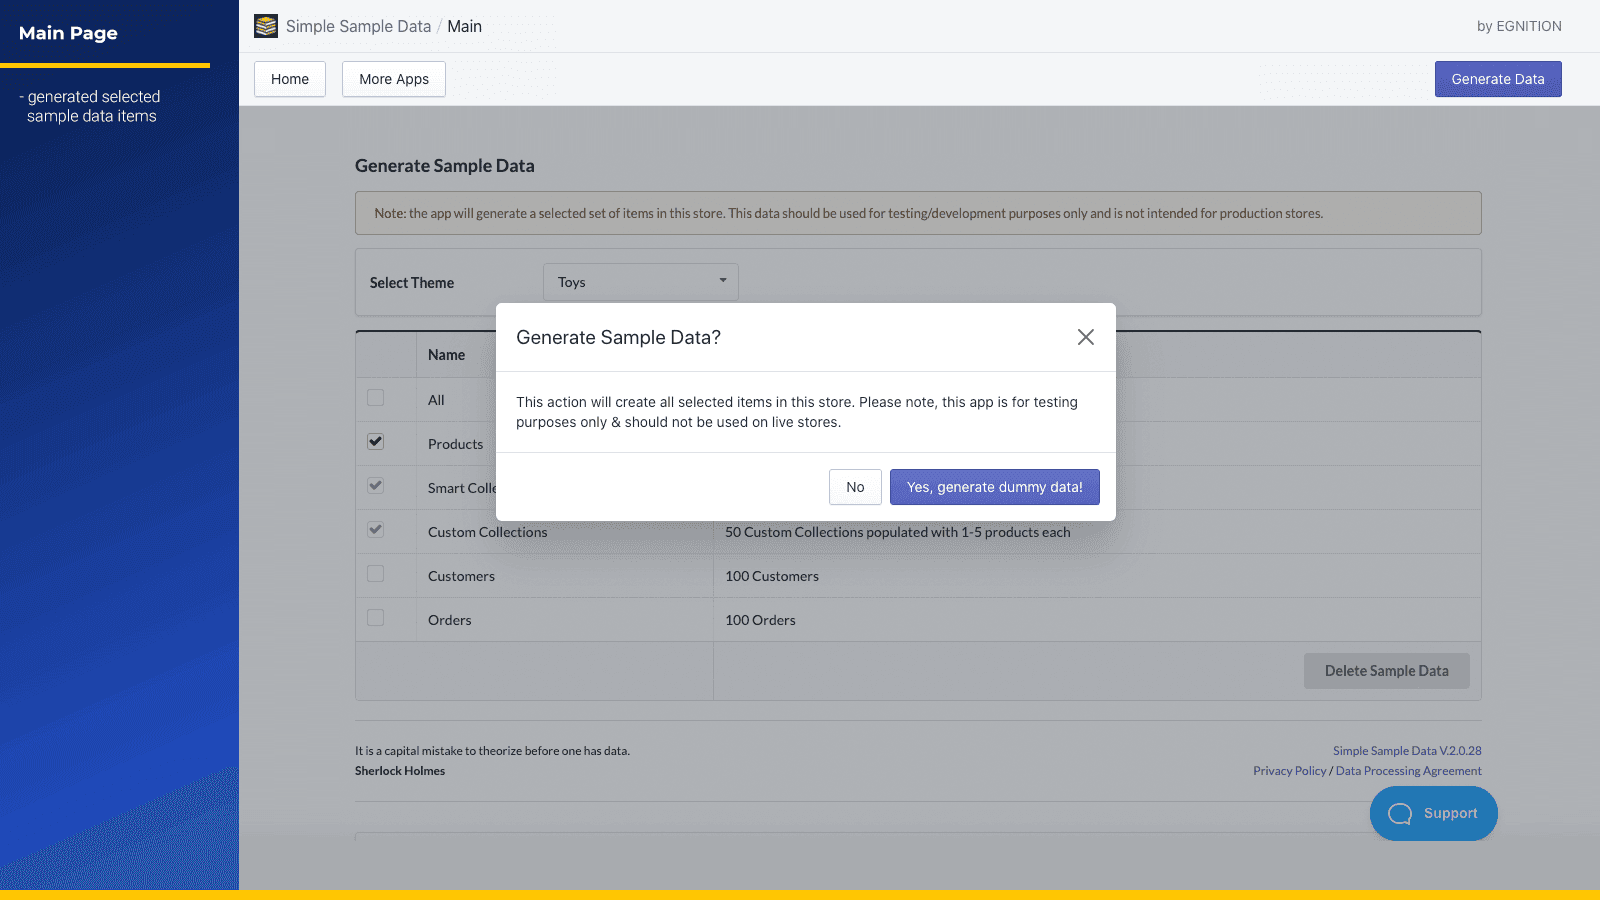Switch to the Home tab
This screenshot has height=900, width=1600.
(289, 78)
